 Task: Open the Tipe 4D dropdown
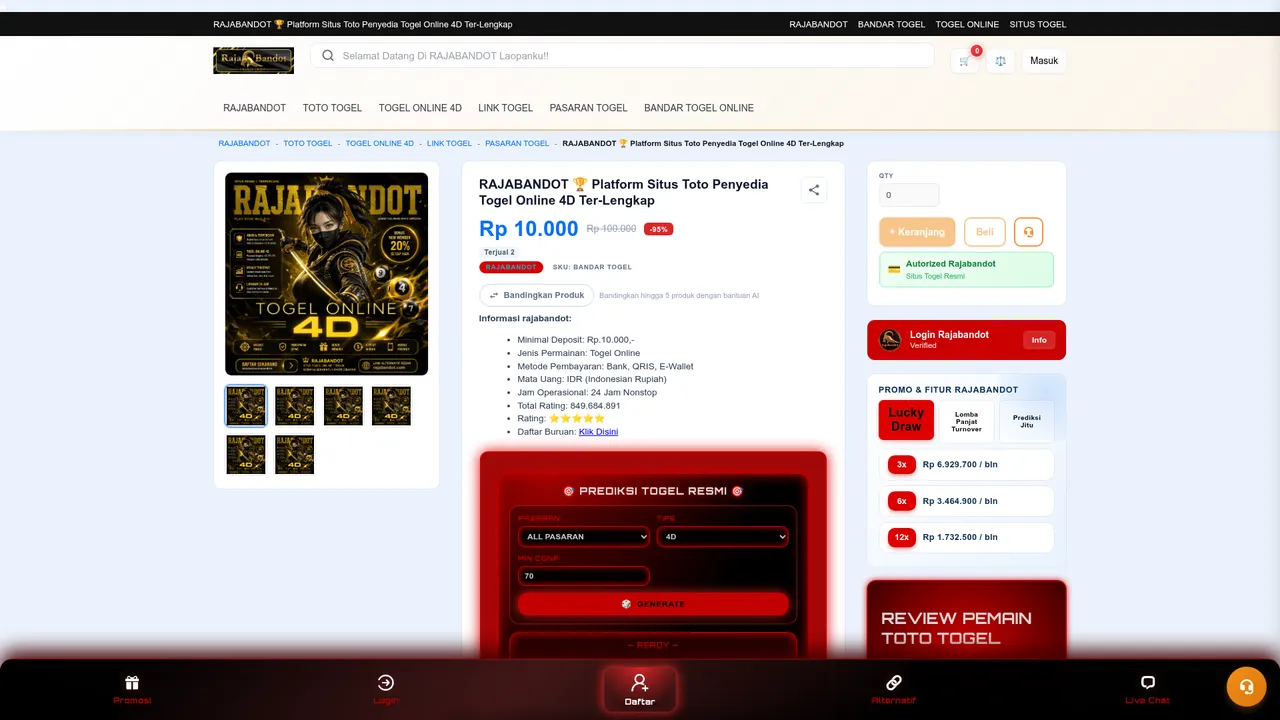point(722,537)
